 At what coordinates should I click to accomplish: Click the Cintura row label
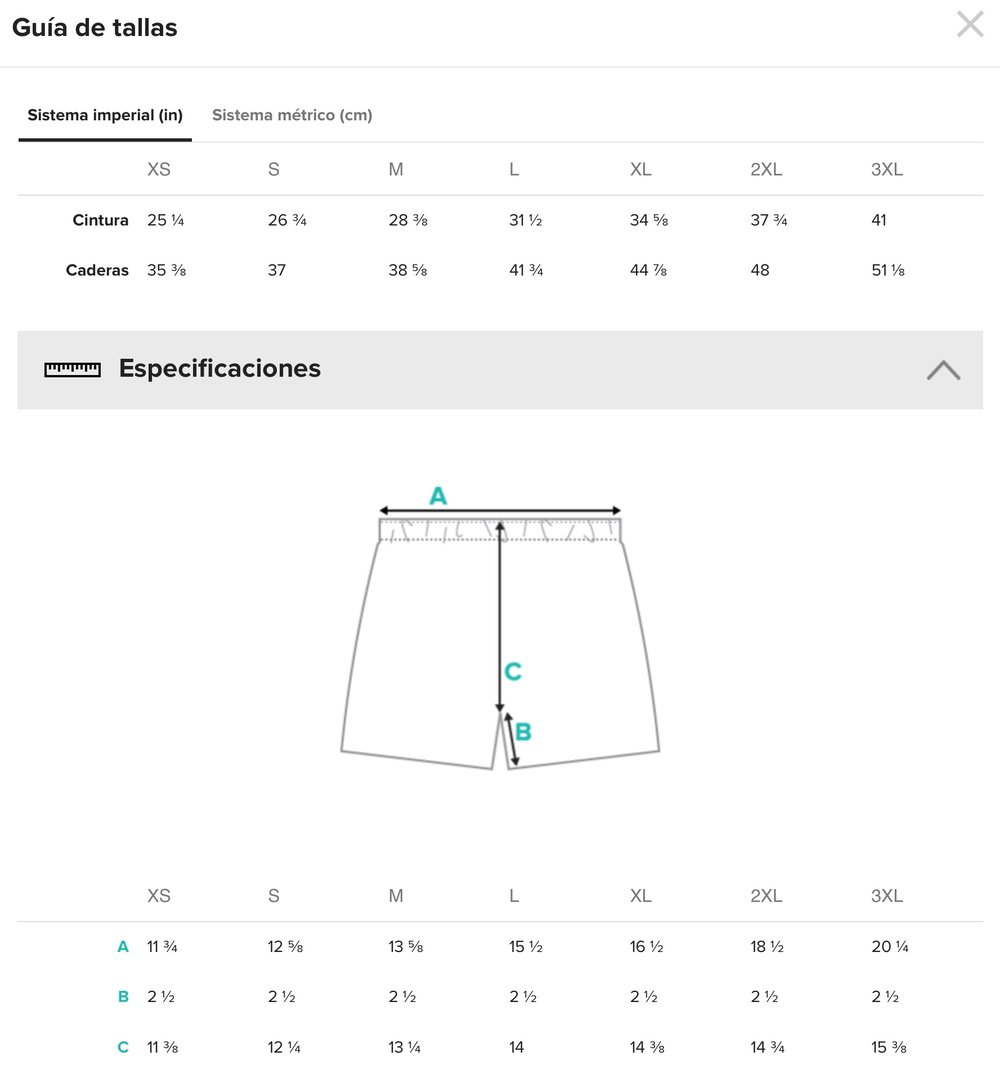pos(101,220)
